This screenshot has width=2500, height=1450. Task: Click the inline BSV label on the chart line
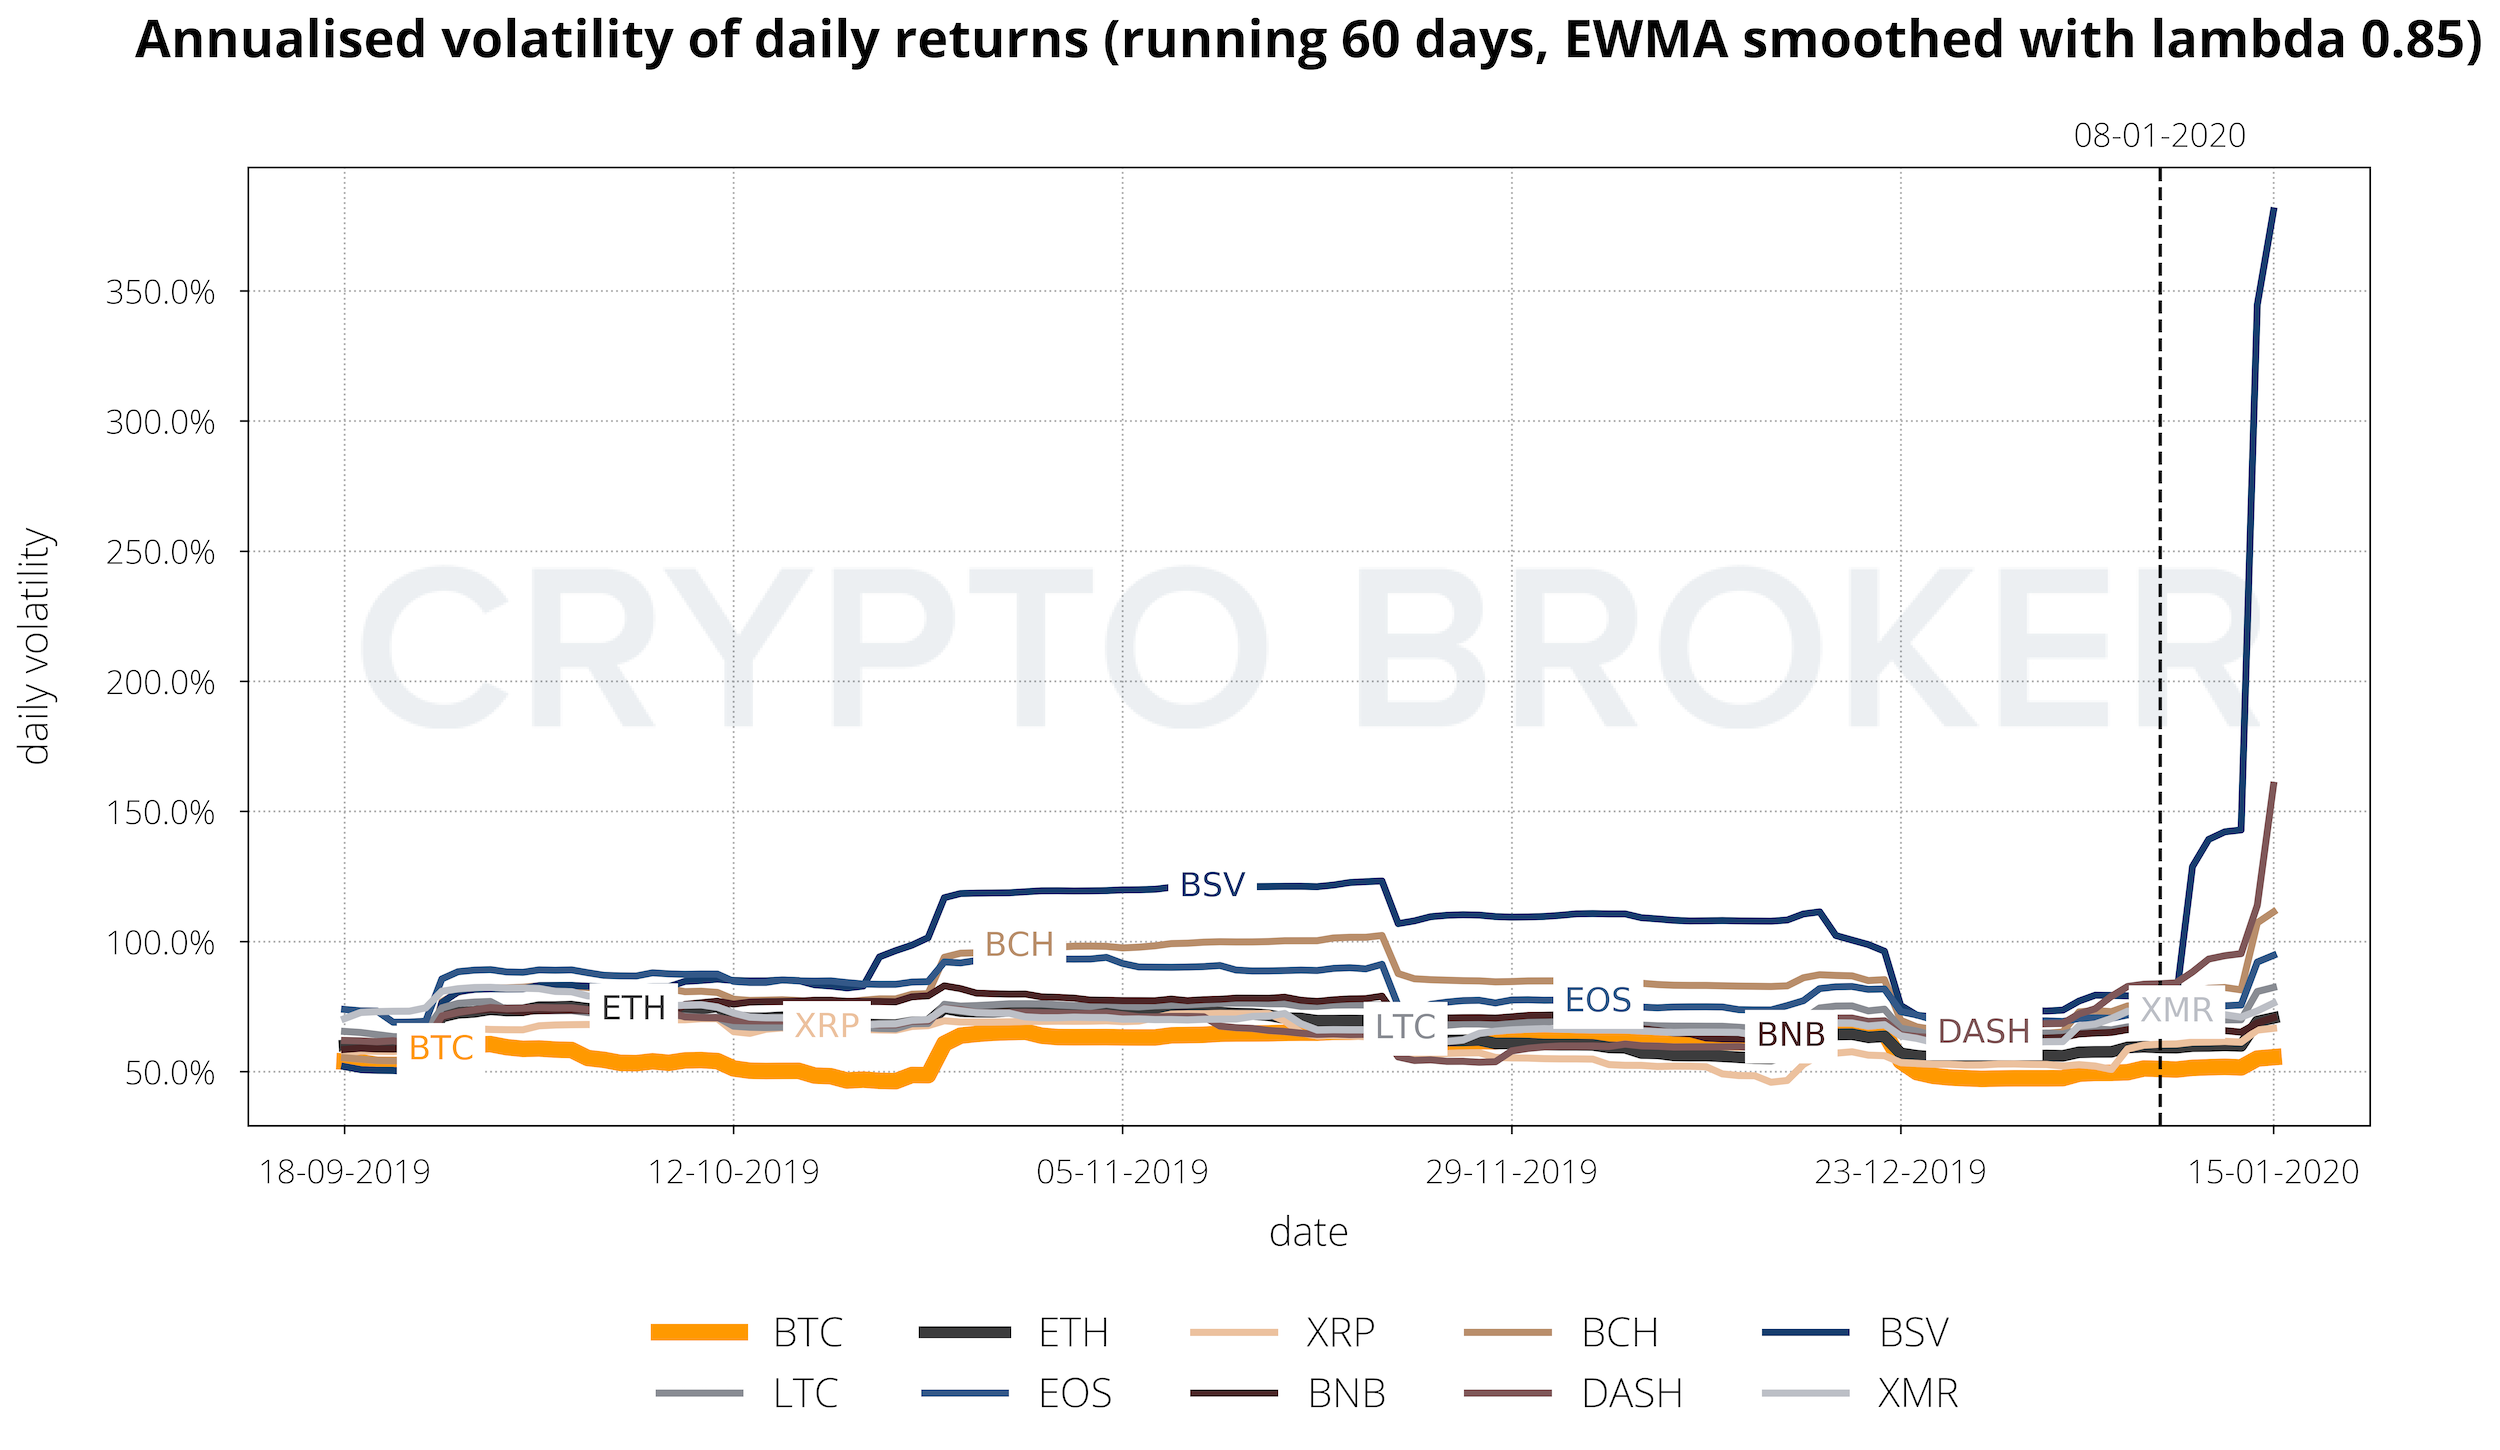[x=1212, y=885]
